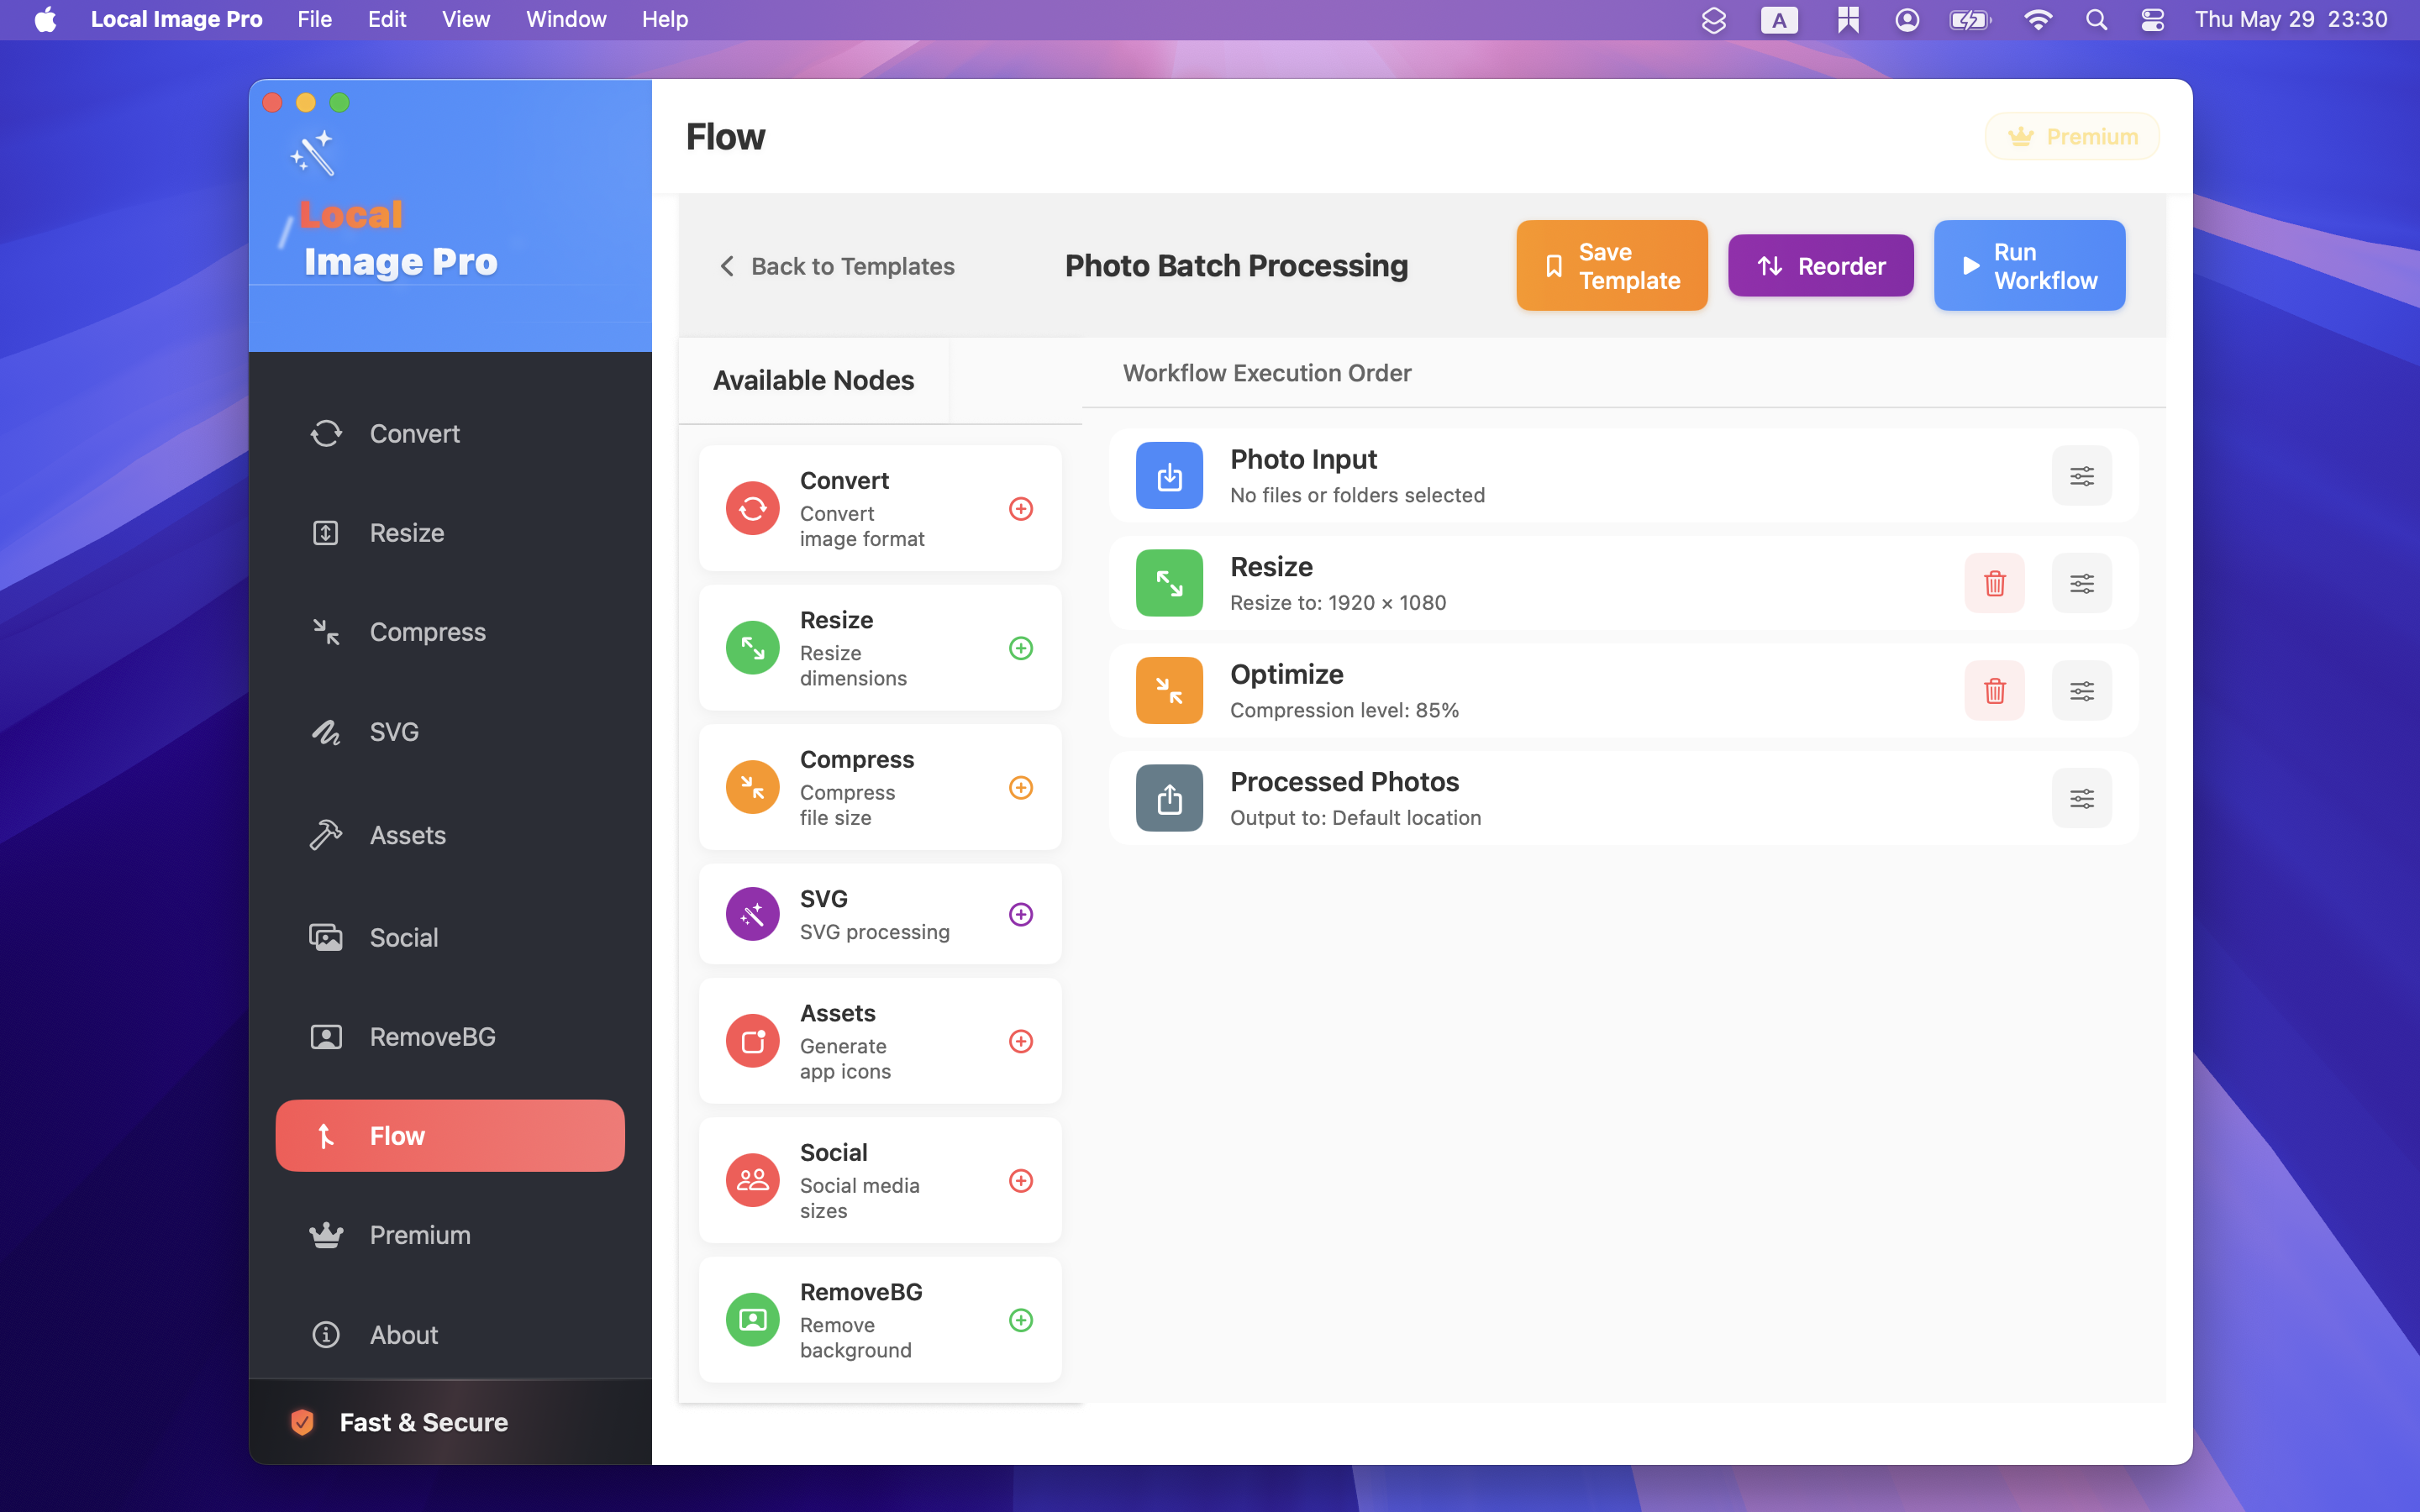Click the Fast & Secure badge

400,1422
